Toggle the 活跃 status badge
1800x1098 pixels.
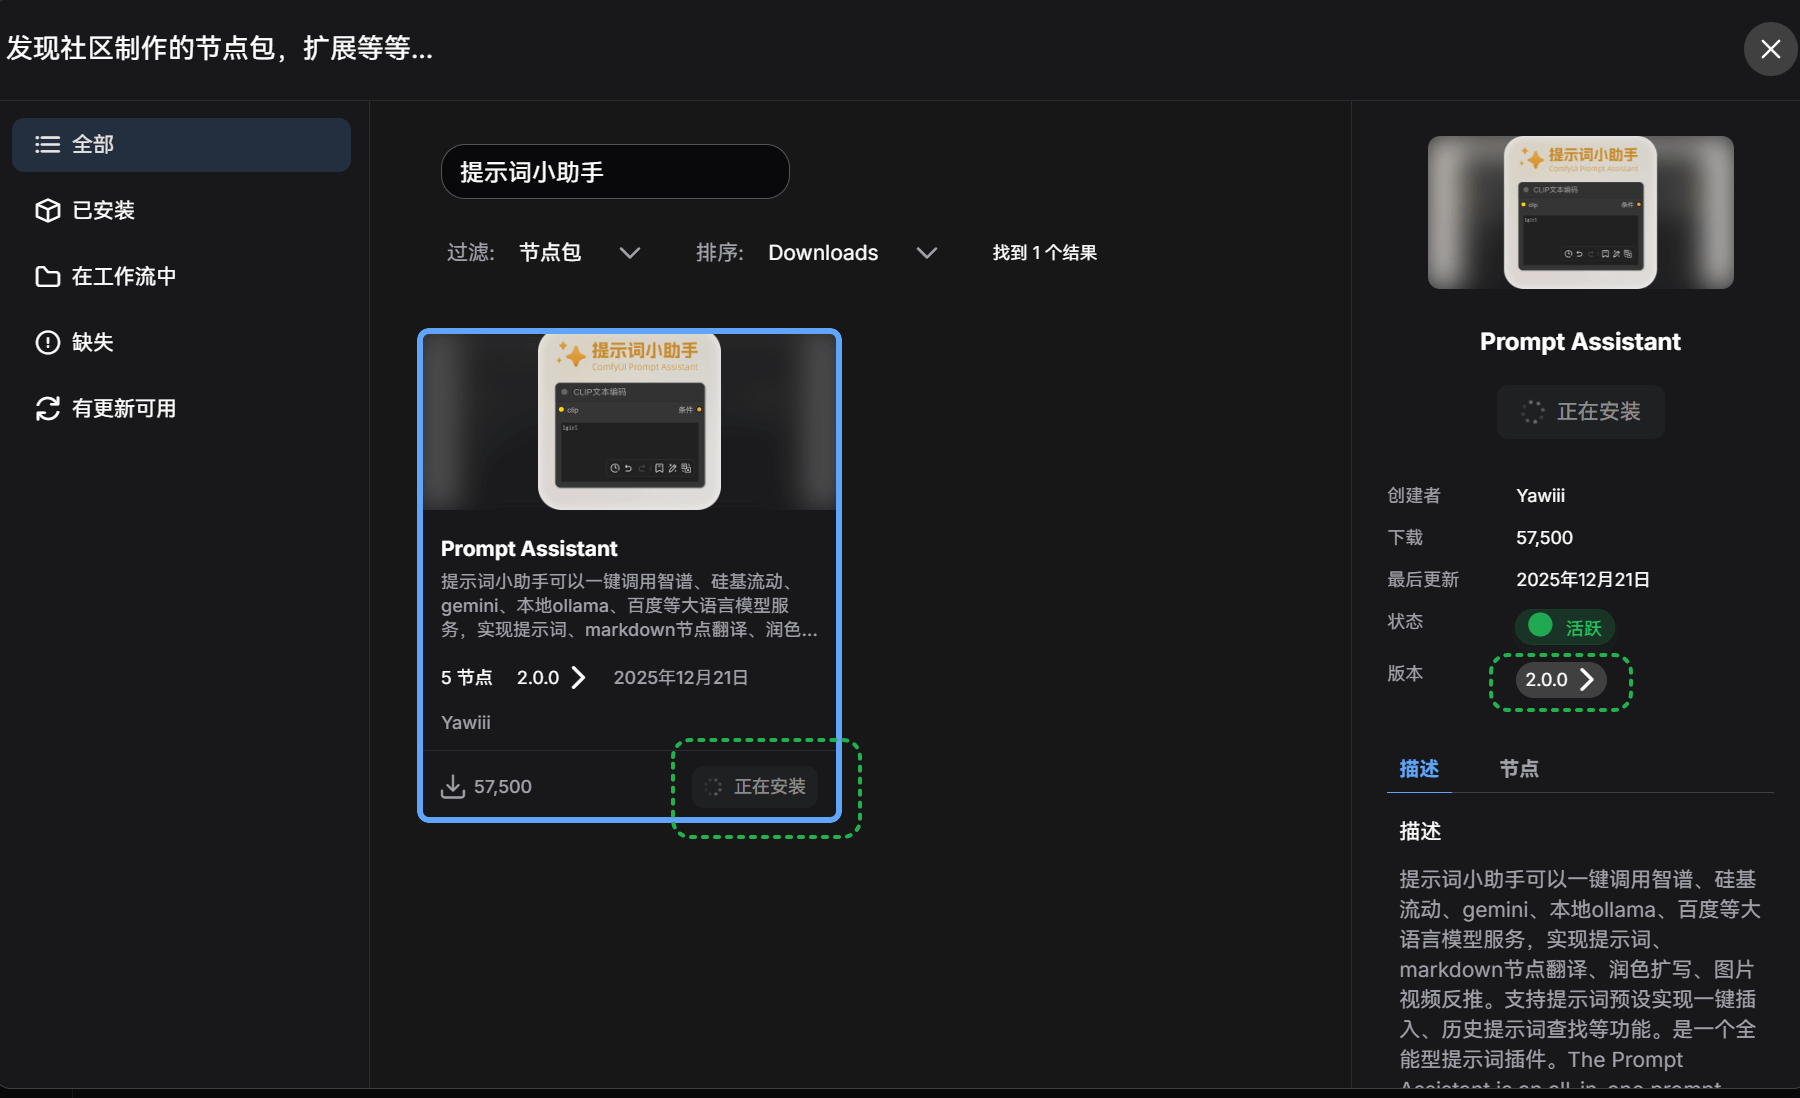click(1565, 627)
